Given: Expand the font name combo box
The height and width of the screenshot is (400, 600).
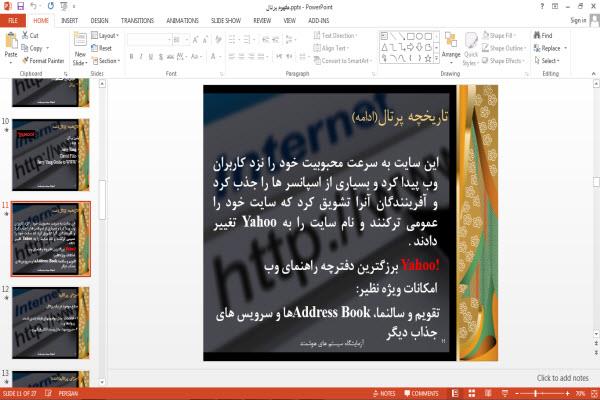Looking at the screenshot, I should click(169, 39).
